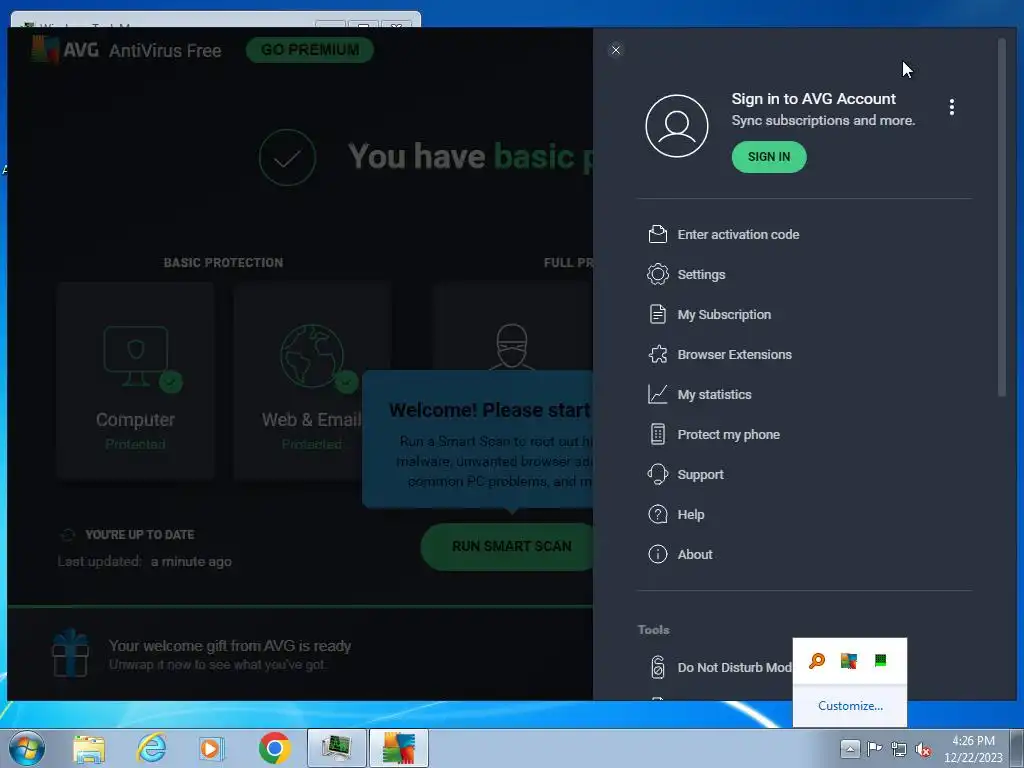Click Customize... link in tray popup
Screen dimensions: 1024x768
850,706
